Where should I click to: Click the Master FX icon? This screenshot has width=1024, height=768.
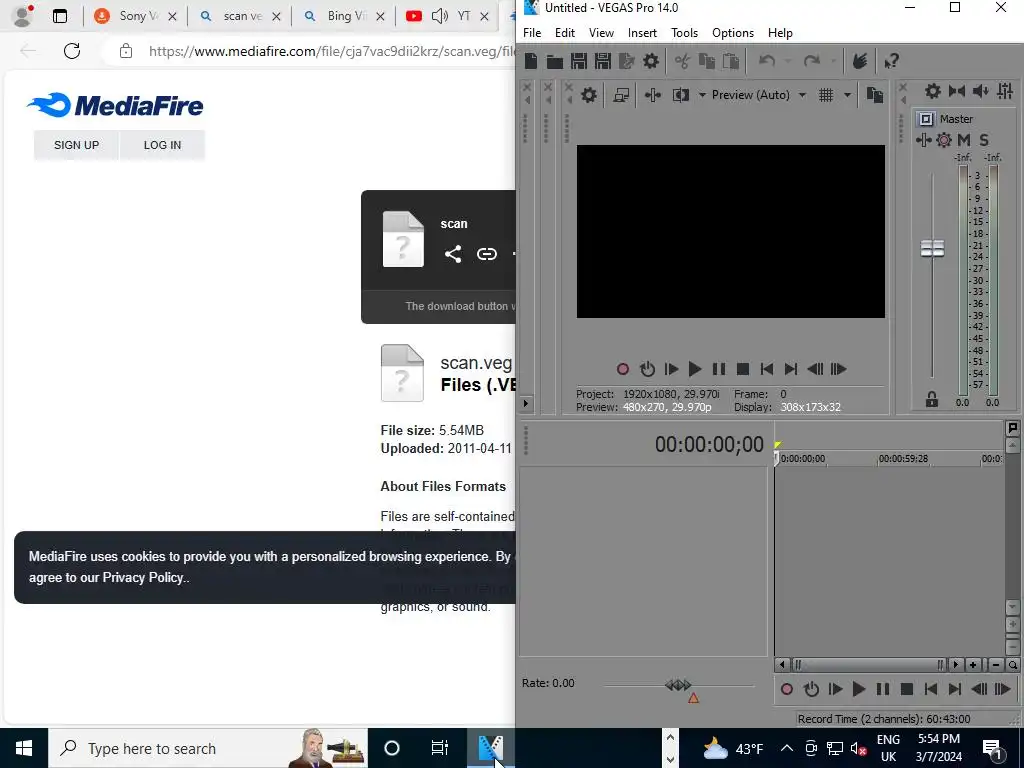pyautogui.click(x=923, y=140)
